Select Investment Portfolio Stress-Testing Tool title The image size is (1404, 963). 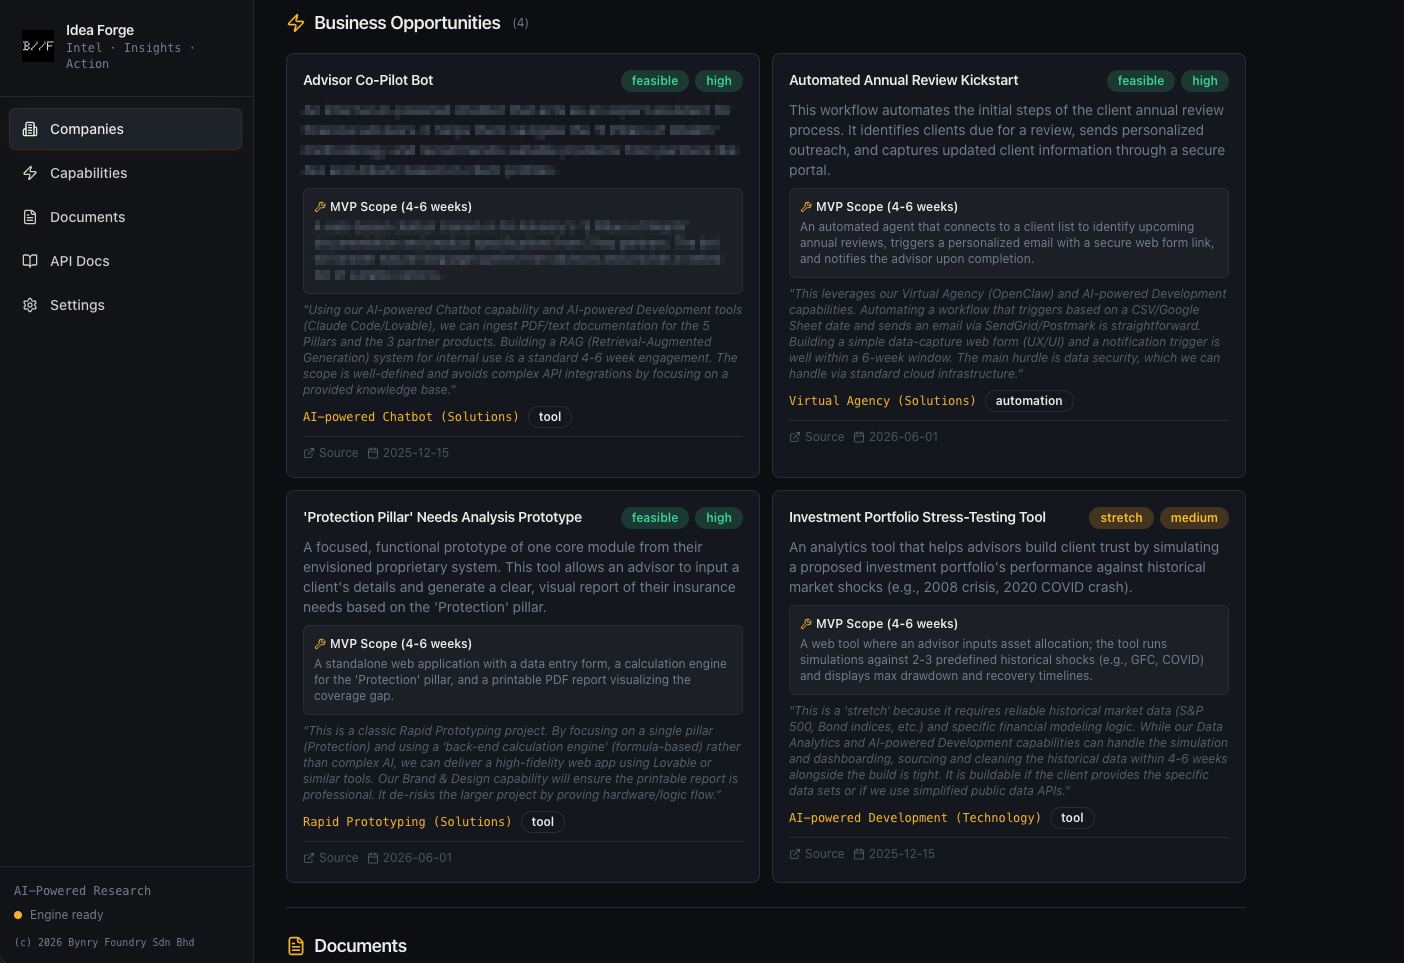(x=917, y=517)
